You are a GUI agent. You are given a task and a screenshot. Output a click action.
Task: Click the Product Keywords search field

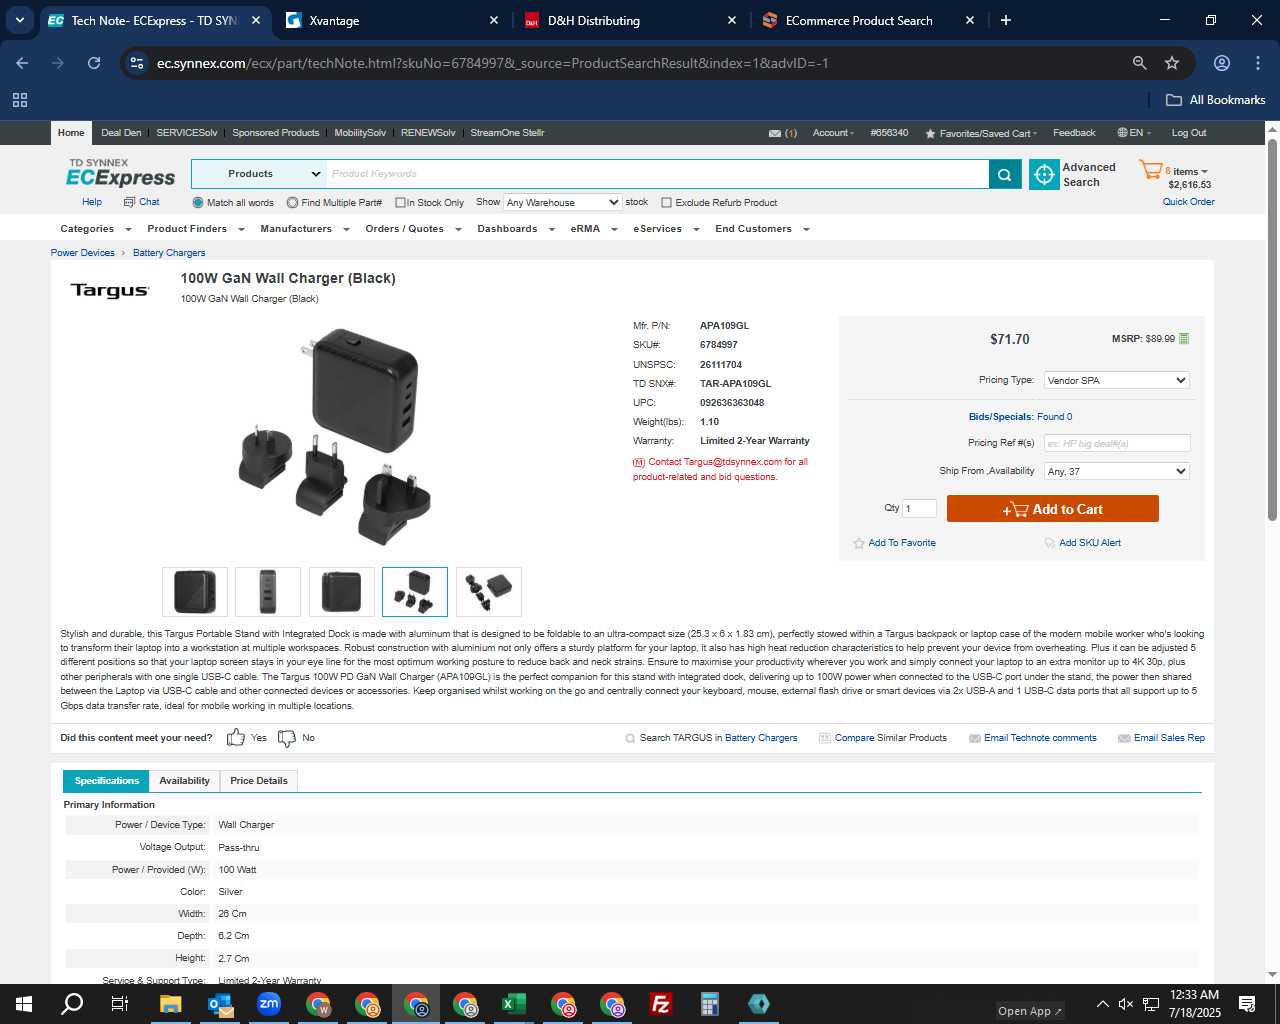click(658, 174)
